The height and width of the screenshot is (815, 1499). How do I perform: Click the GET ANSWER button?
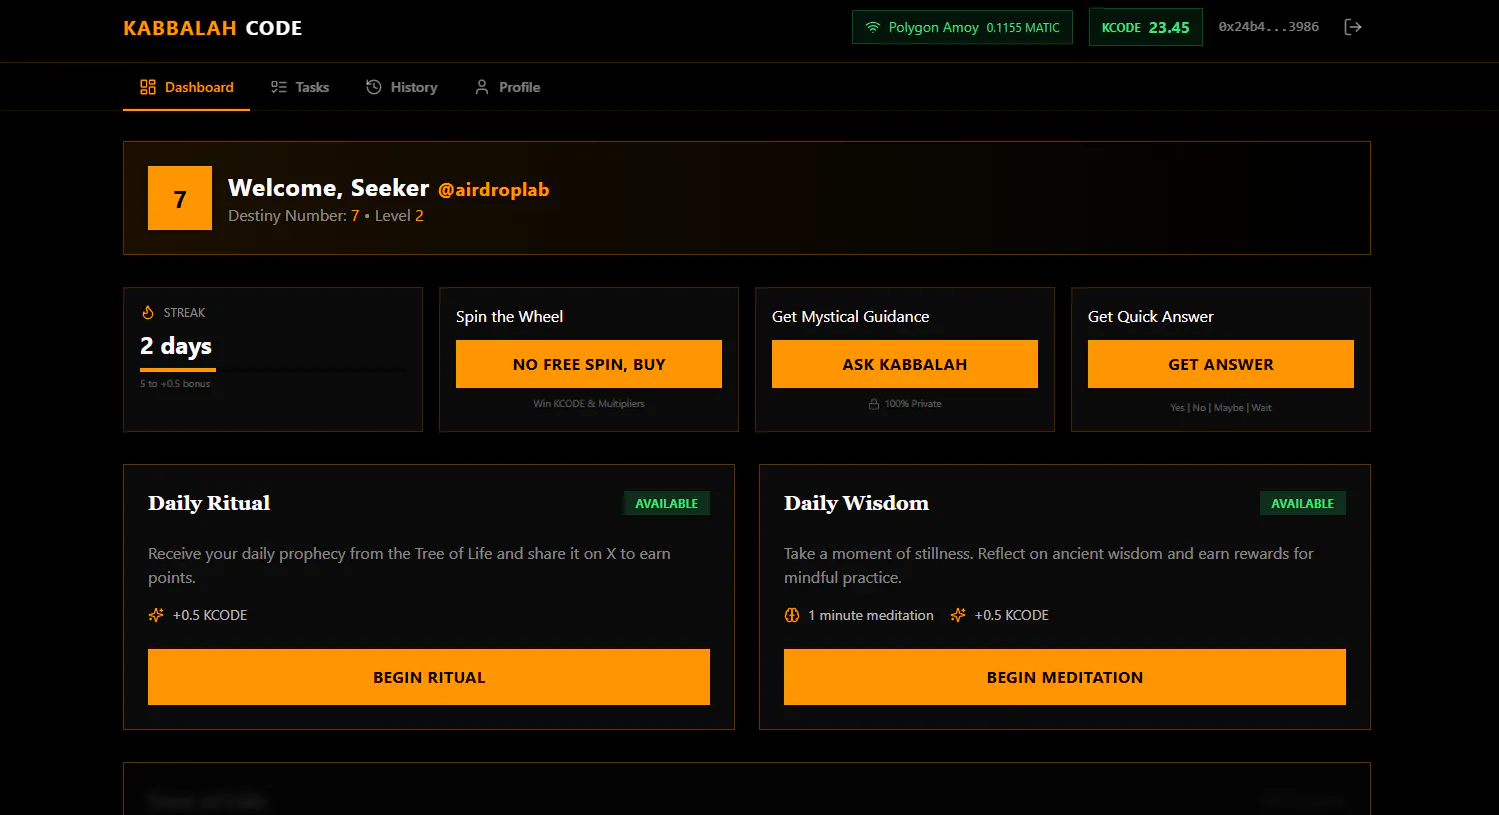tap(1221, 364)
